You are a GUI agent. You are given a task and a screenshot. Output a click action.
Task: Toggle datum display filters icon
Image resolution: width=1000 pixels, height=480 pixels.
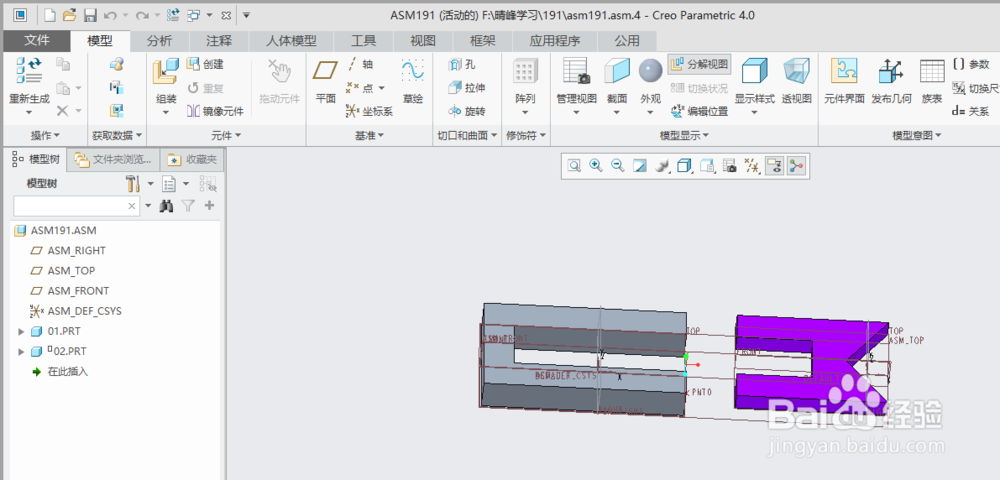(753, 166)
